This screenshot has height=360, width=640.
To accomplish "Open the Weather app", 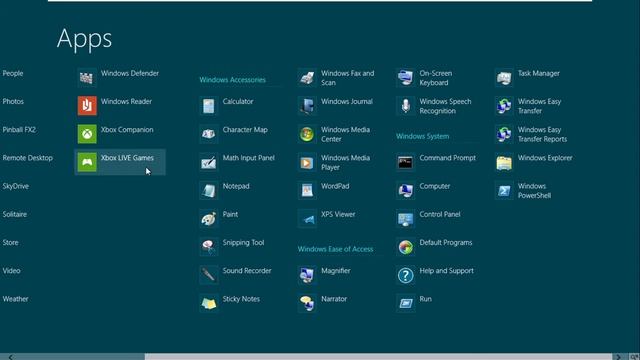I will (x=16, y=299).
